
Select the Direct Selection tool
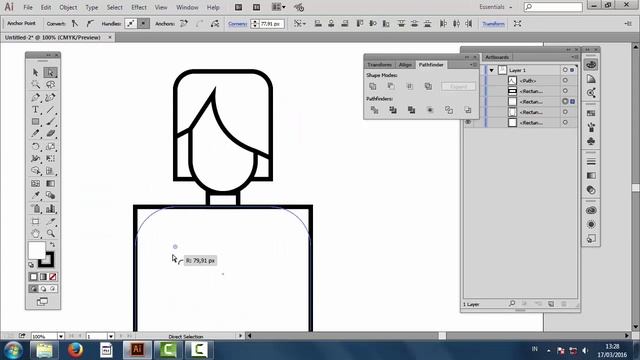[50, 72]
